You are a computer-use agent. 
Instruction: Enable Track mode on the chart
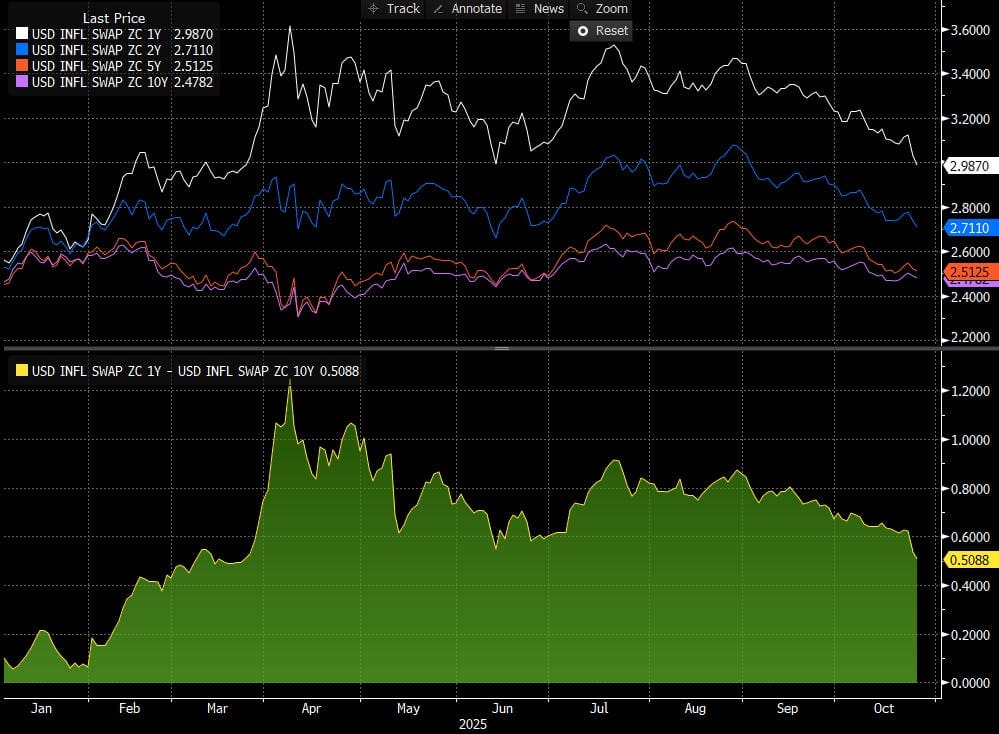click(x=402, y=8)
